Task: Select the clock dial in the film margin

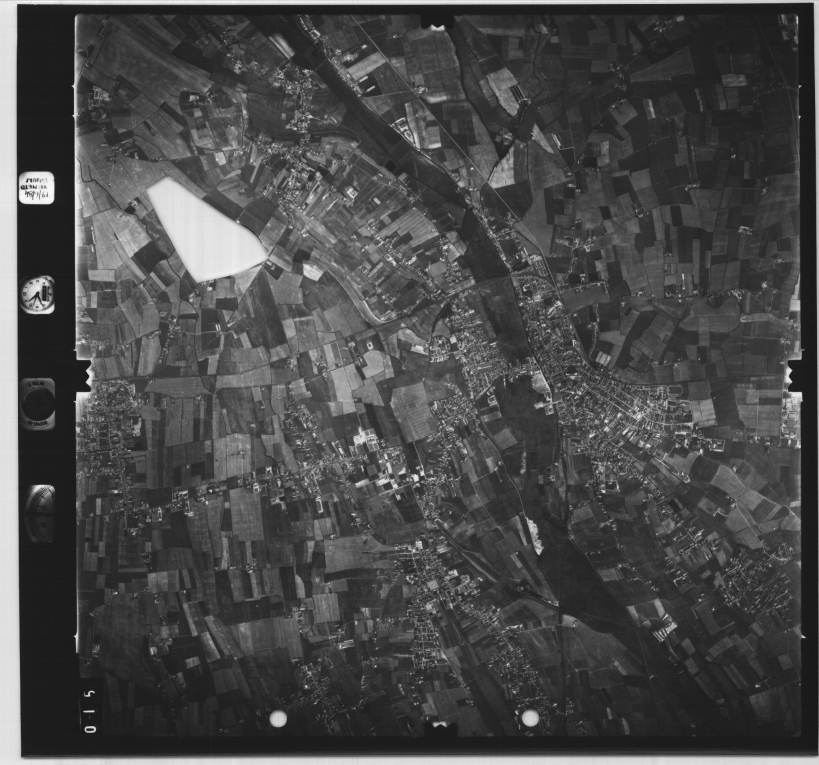Action: click(x=37, y=294)
